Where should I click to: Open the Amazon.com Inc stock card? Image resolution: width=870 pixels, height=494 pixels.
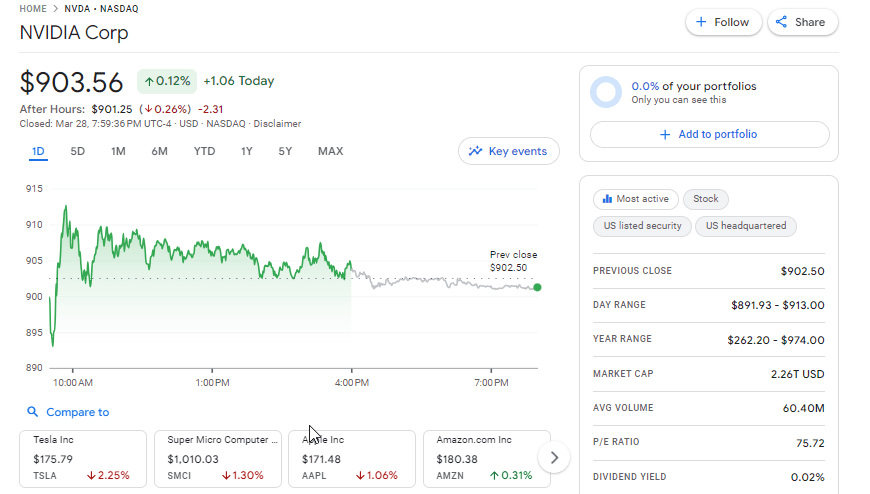[x=486, y=458]
